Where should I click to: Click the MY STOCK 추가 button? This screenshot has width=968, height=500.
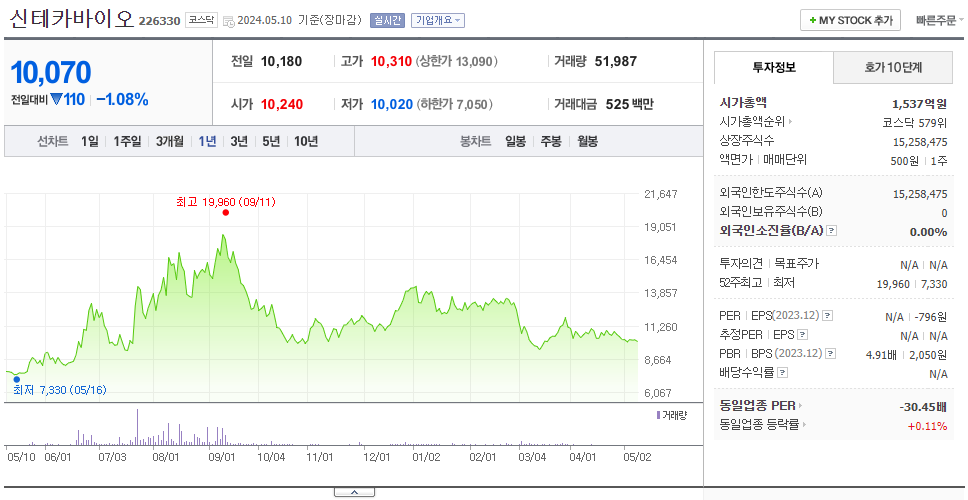pyautogui.click(x=851, y=20)
